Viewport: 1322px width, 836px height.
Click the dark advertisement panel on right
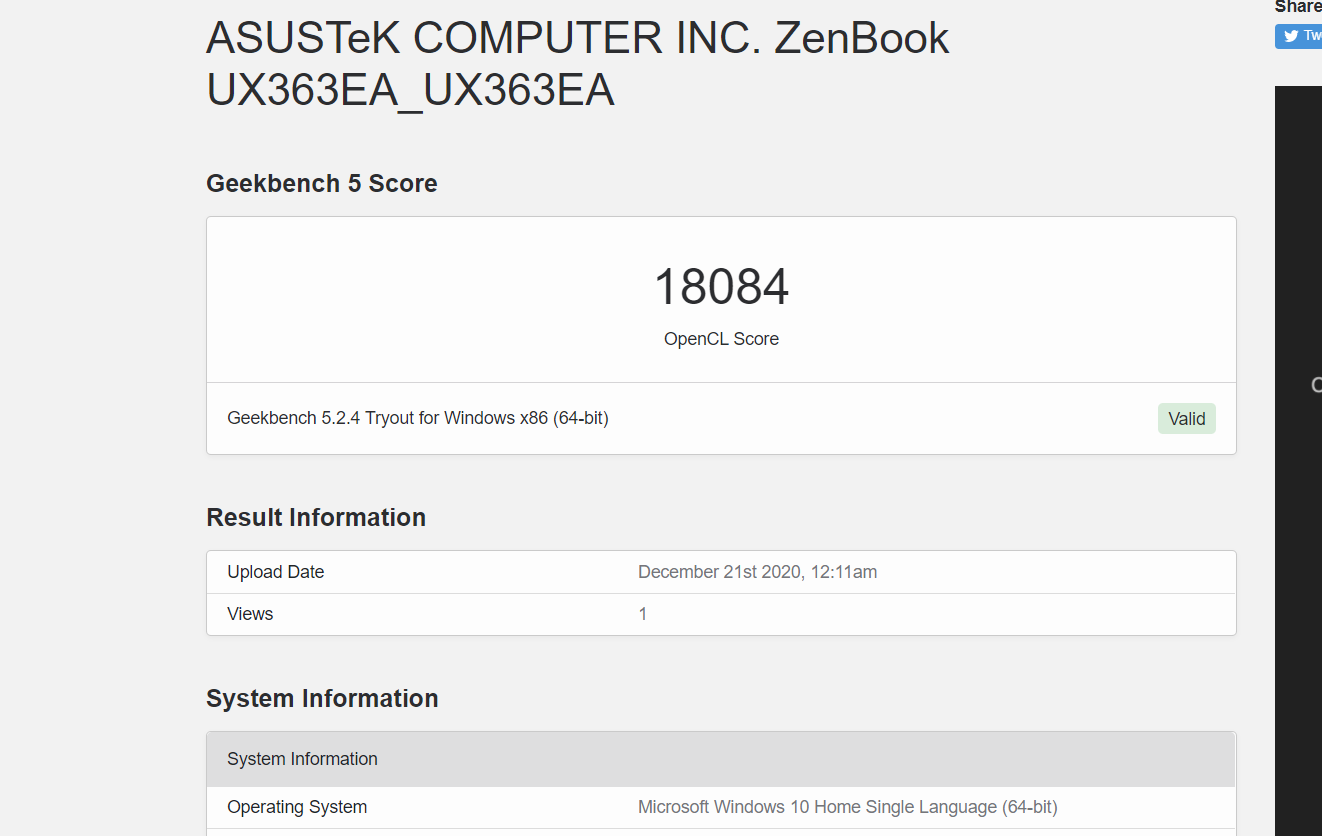tap(1298, 460)
